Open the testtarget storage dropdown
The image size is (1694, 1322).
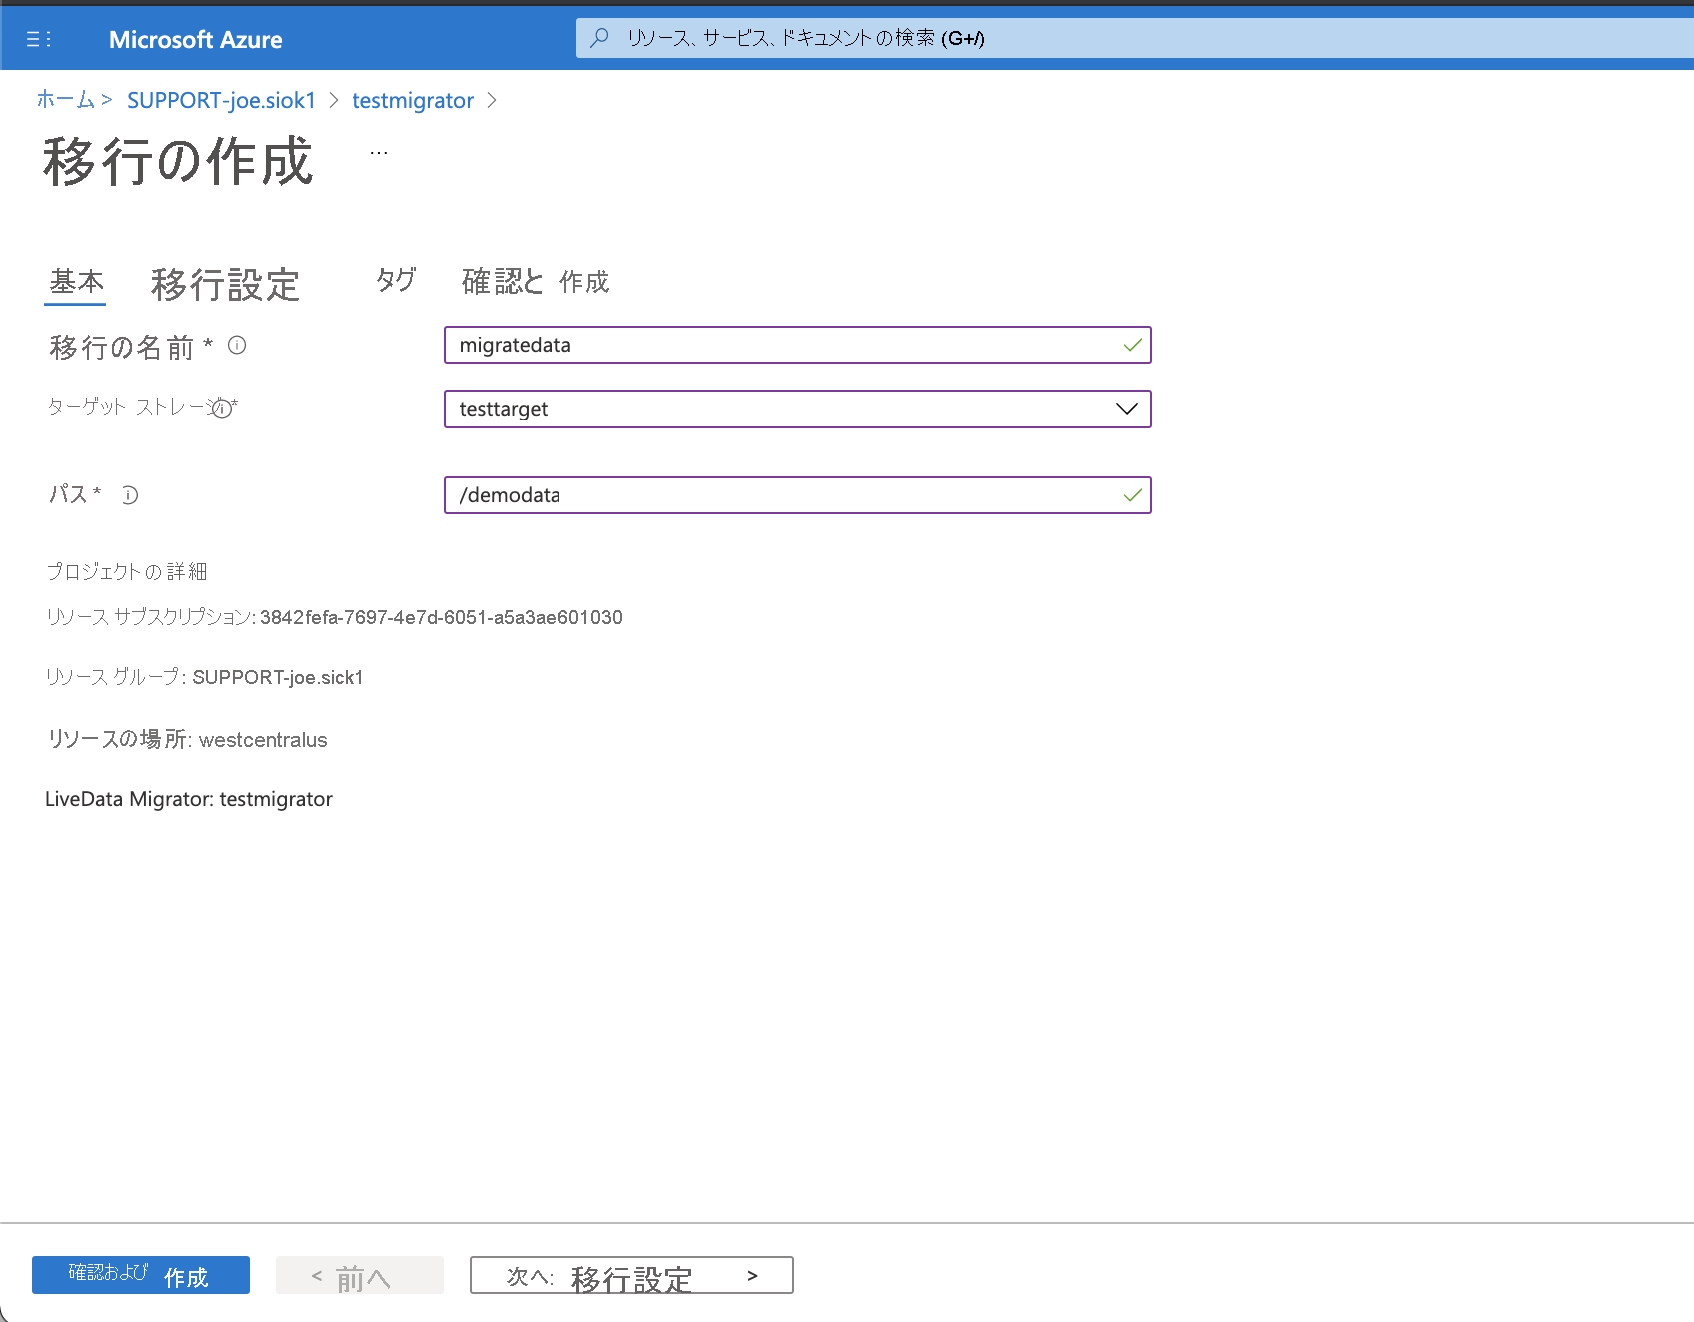pos(1126,408)
